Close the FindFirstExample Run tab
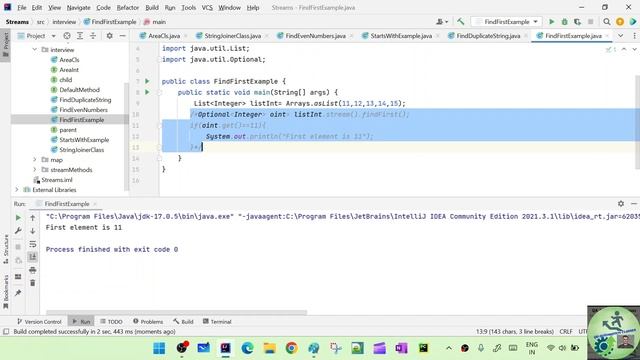This screenshot has height=360, width=640. pos(95,204)
